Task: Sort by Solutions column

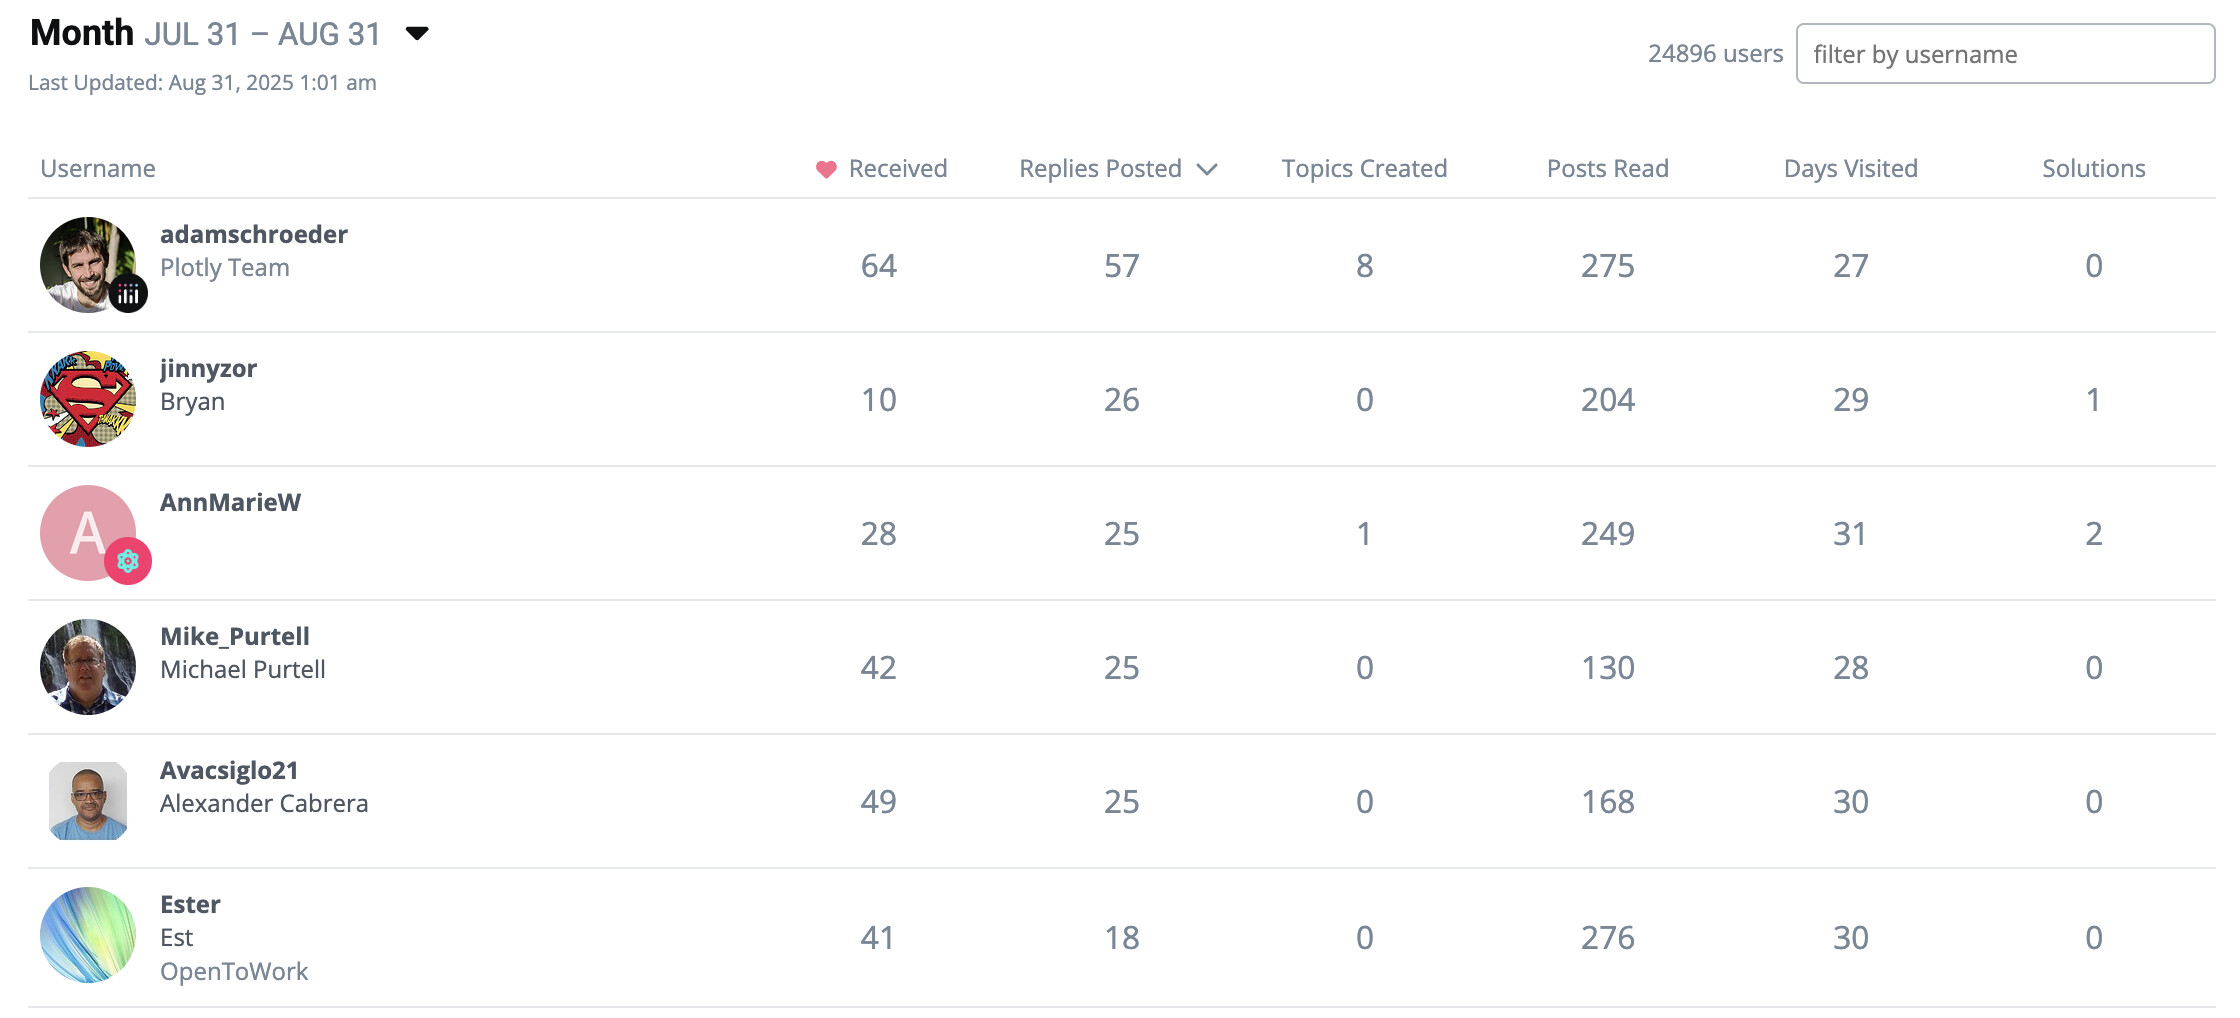Action: [x=2093, y=169]
